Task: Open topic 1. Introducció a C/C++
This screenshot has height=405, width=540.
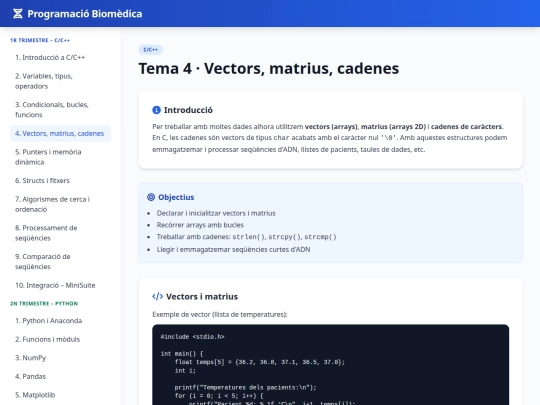Action: coord(61,58)
